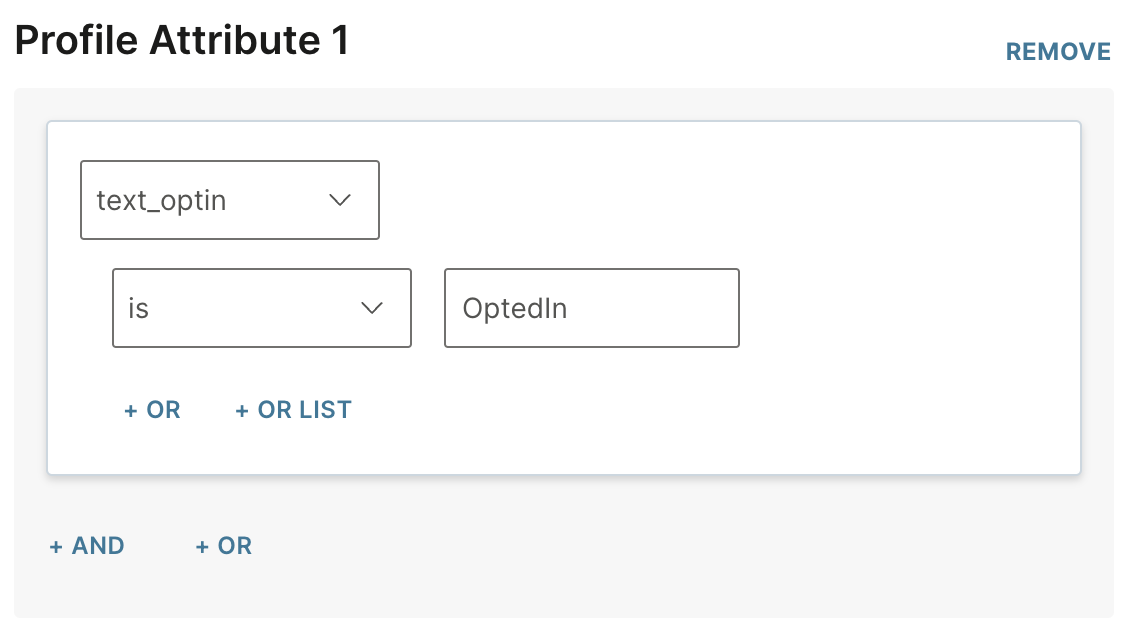1130x634 pixels.
Task: Click the plus sign next to AND
Action: click(56, 546)
